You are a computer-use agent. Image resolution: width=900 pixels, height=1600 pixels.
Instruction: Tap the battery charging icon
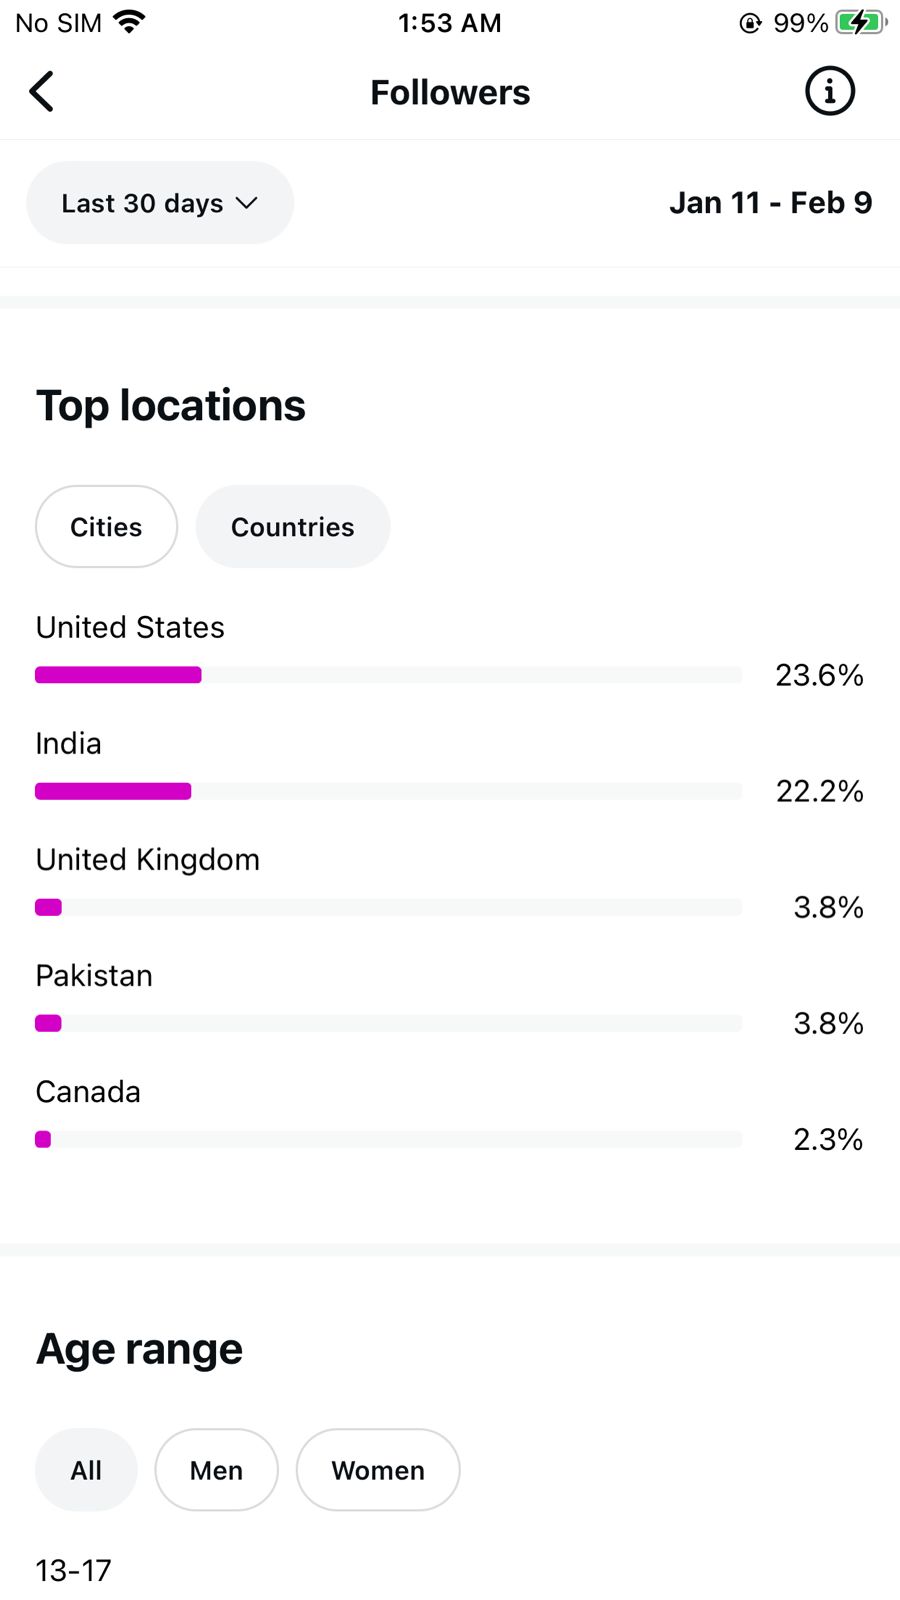860,22
